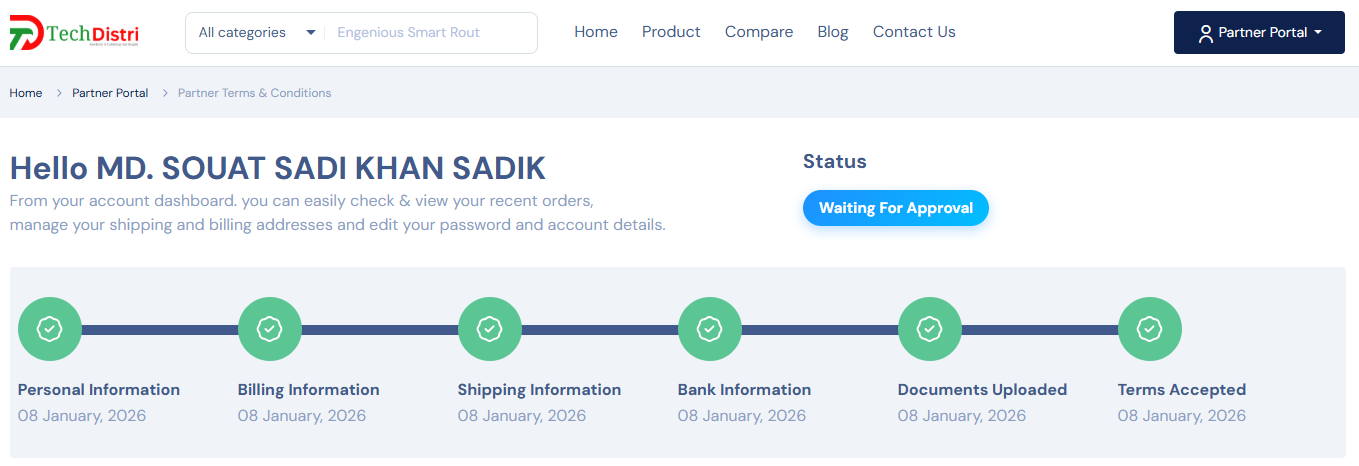Click the progress line between Personal and Billing
The height and width of the screenshot is (466, 1359).
point(160,329)
